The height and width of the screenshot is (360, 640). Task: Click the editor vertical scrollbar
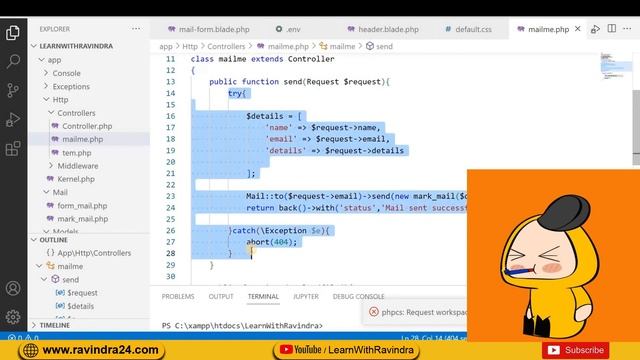[636, 127]
